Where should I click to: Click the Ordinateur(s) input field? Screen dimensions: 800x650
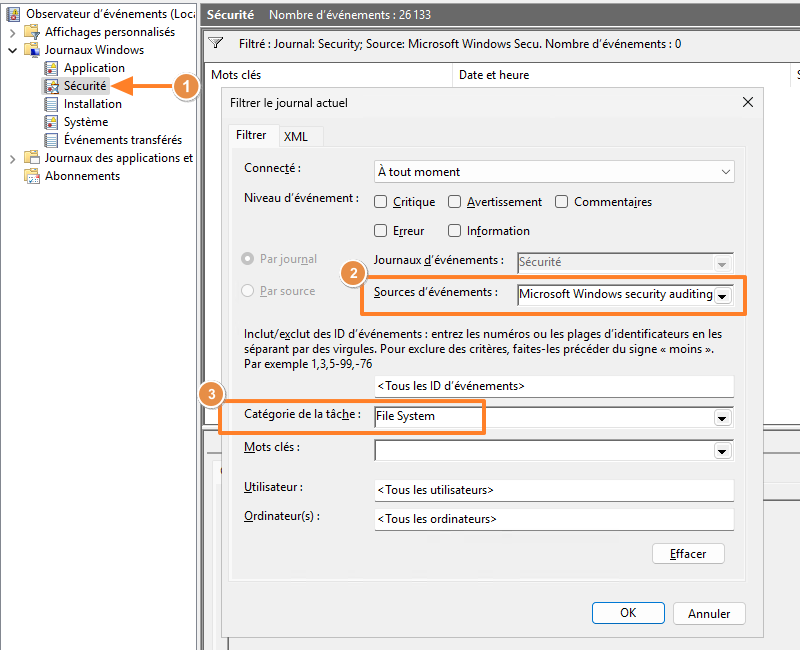click(x=554, y=519)
